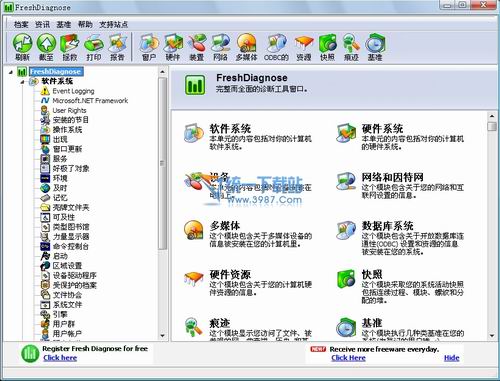
Task: Select 命令控制台 in tree
Action: tap(71, 246)
